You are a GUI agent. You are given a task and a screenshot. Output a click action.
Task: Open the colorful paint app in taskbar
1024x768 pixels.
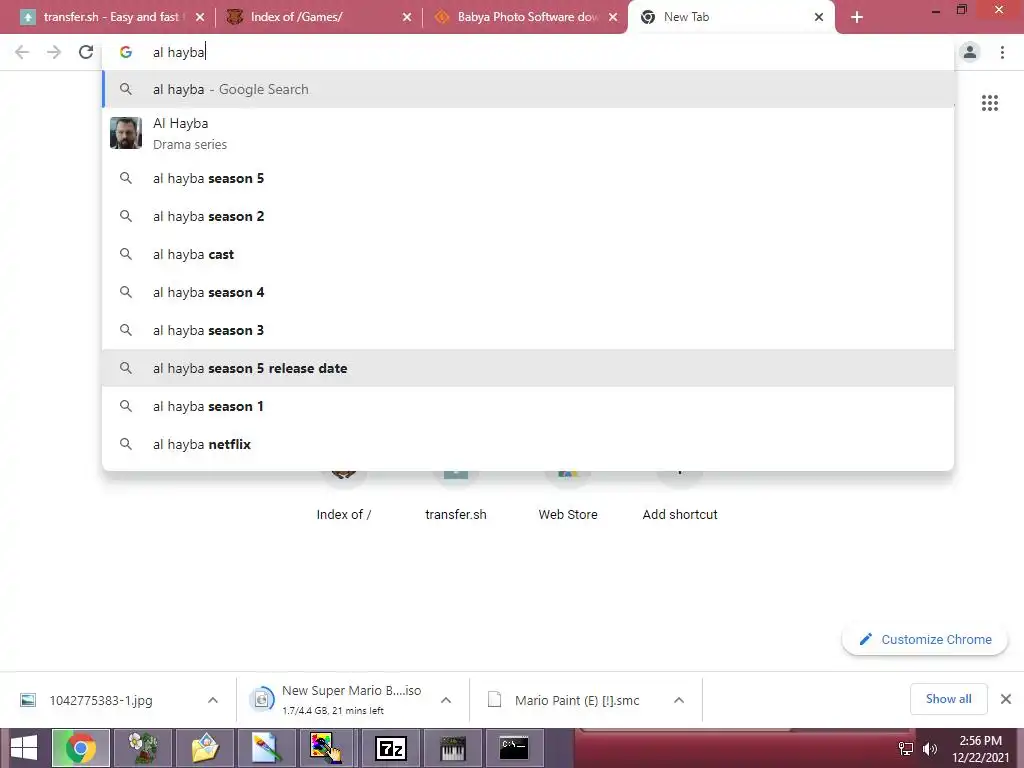[326, 748]
